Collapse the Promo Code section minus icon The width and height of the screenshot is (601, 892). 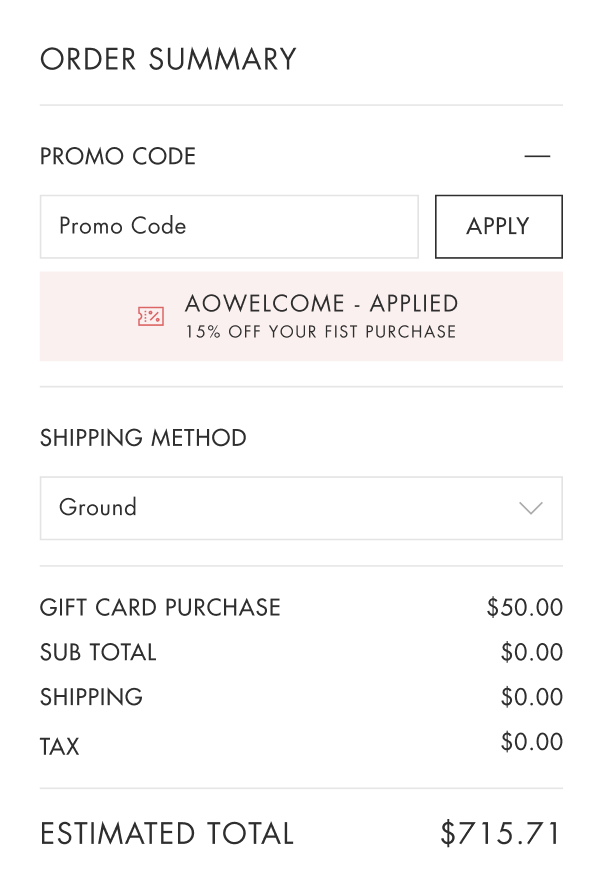click(537, 156)
